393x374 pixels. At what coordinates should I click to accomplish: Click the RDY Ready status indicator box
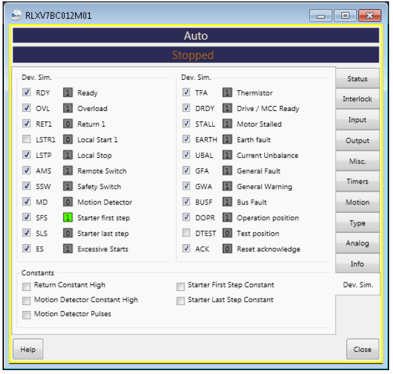click(68, 92)
